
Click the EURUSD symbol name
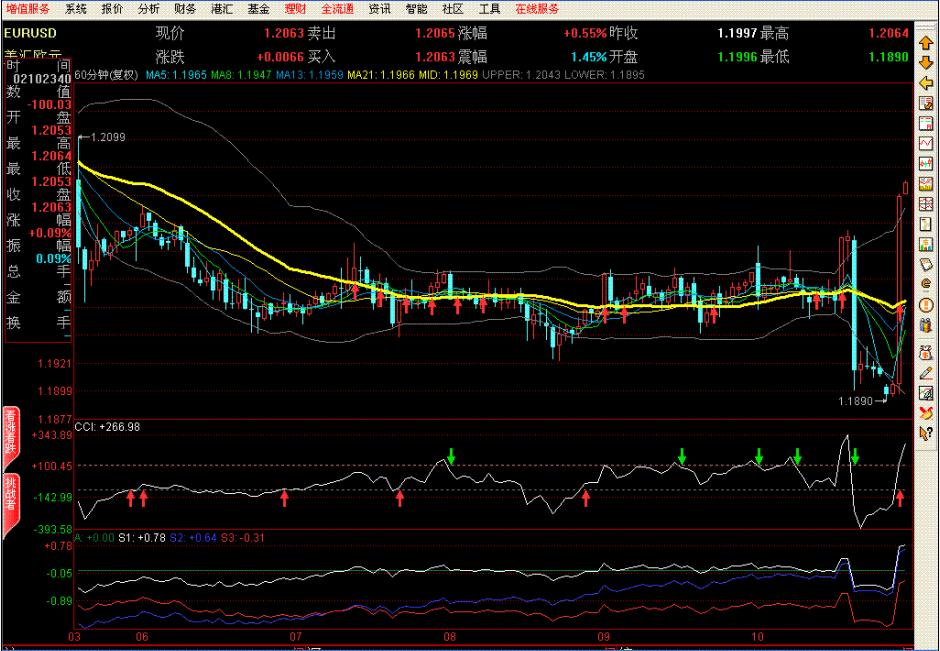(30, 33)
